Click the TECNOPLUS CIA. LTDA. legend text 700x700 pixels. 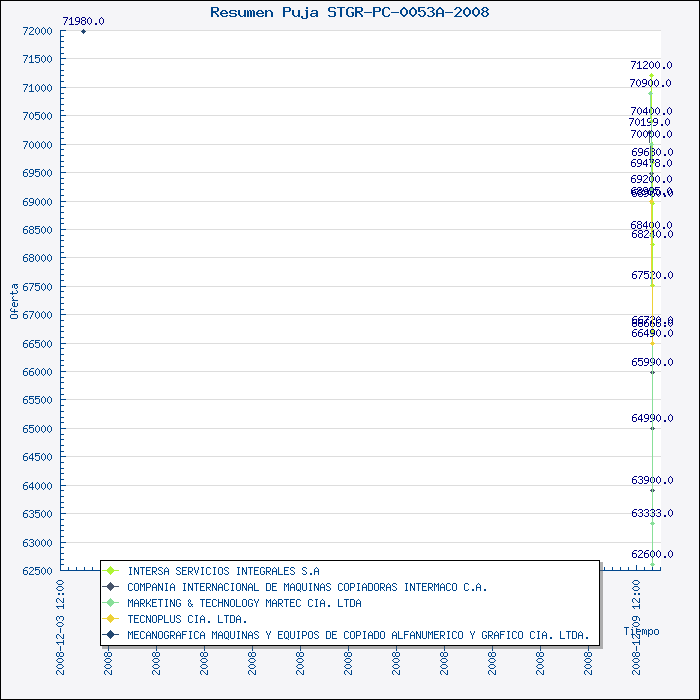[188, 619]
